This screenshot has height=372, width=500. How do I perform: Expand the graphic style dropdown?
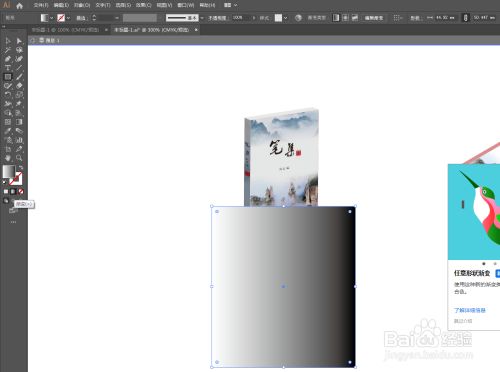286,18
